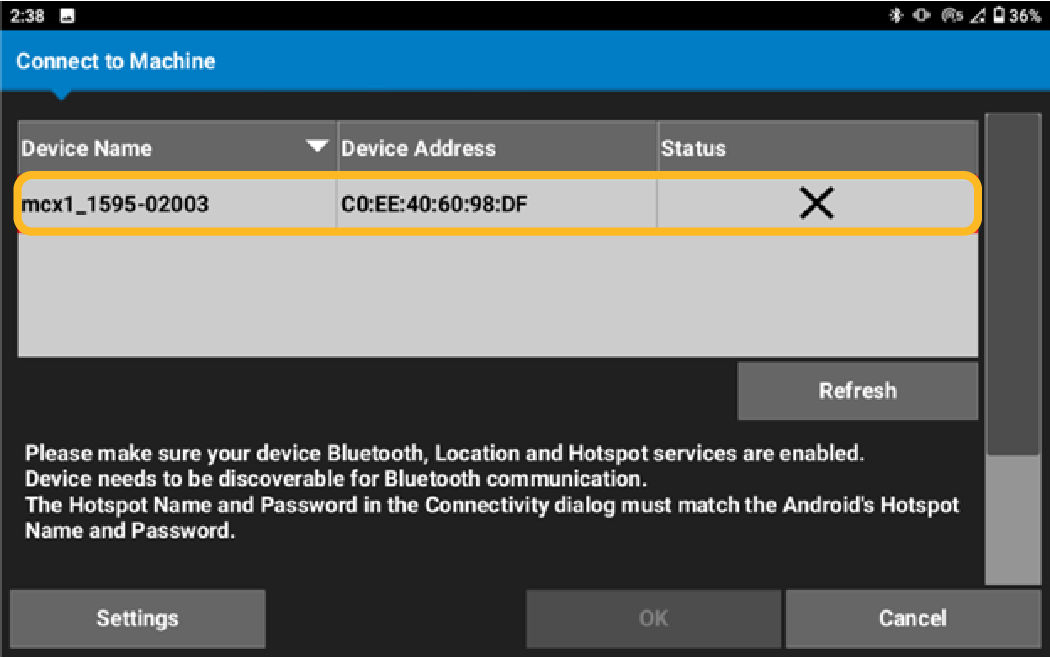Click the C0:EE:40:60:98:DF device address cell
The width and height of the screenshot is (1050, 658).
[435, 205]
